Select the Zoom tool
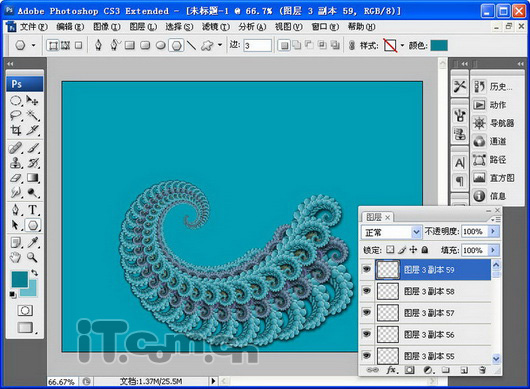This screenshot has height=389, width=530. 33,258
